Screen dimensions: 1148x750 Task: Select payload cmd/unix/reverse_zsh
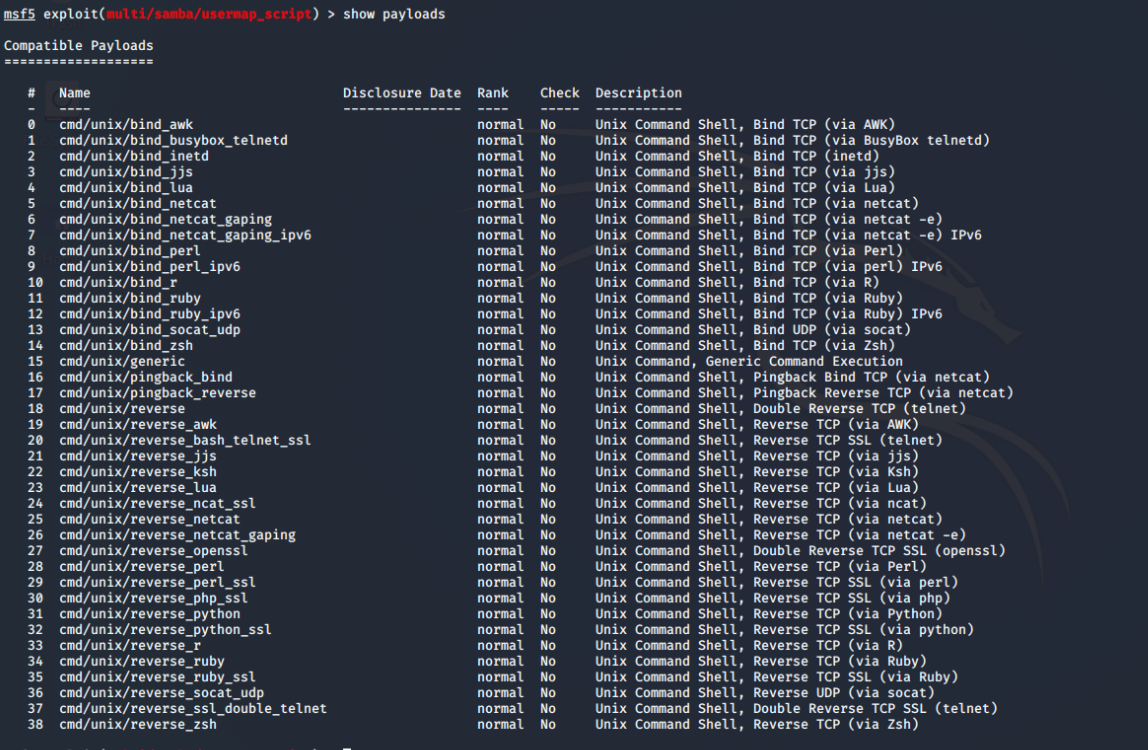[138, 724]
